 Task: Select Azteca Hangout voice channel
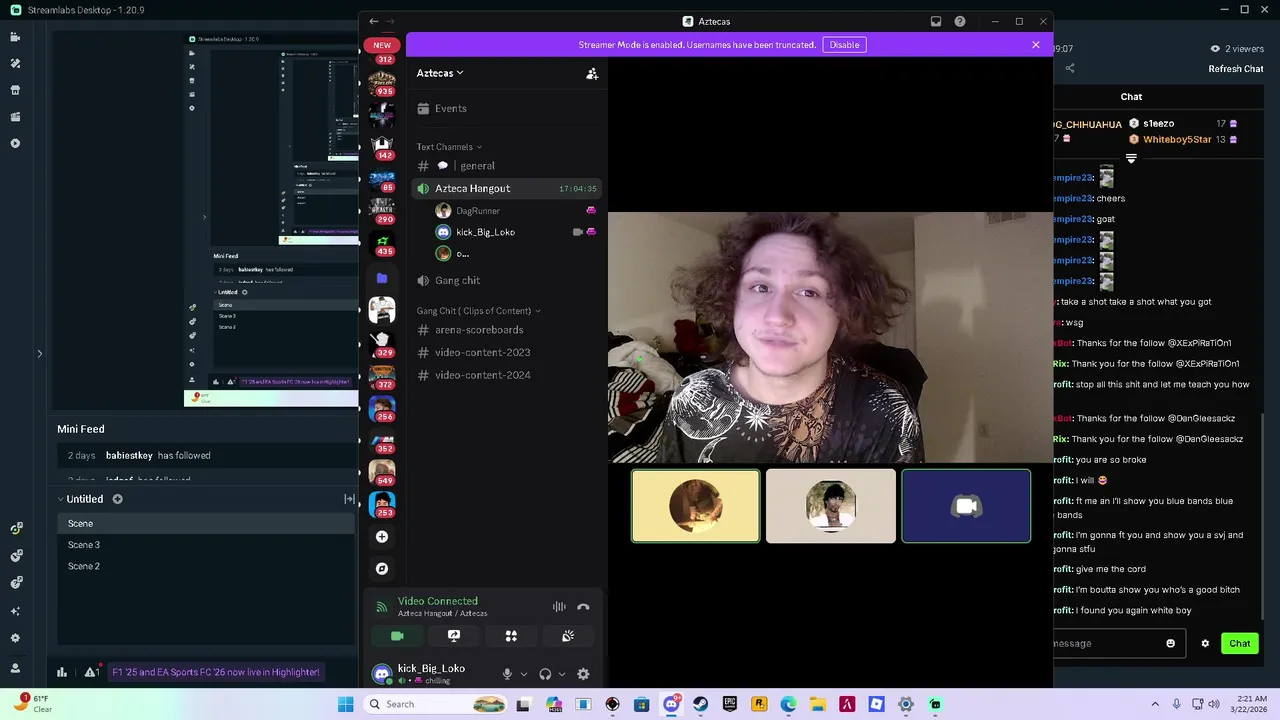tap(506, 188)
